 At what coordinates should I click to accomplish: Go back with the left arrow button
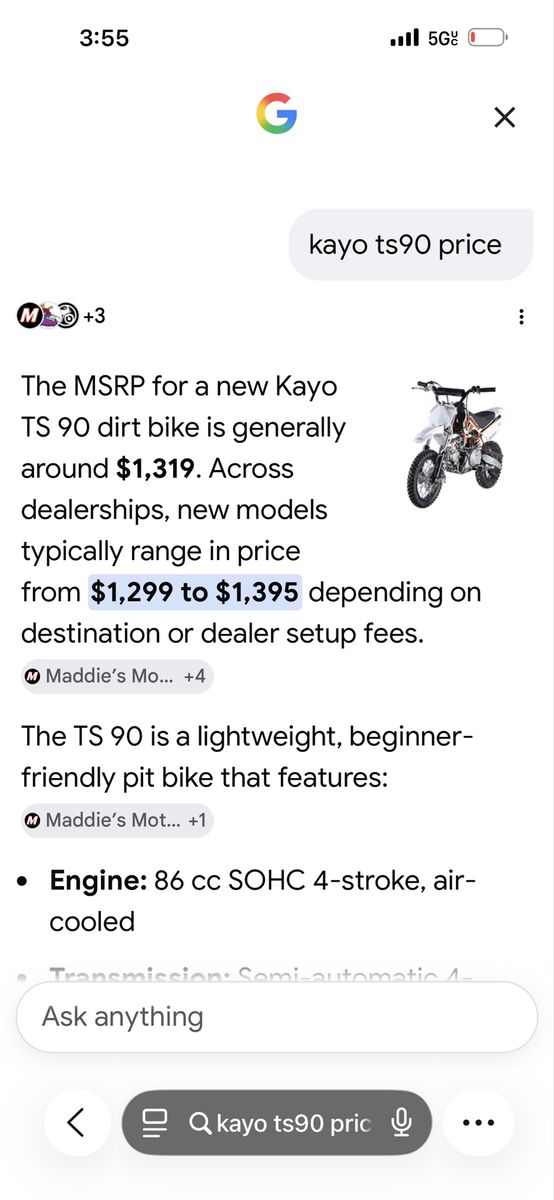[x=76, y=1123]
